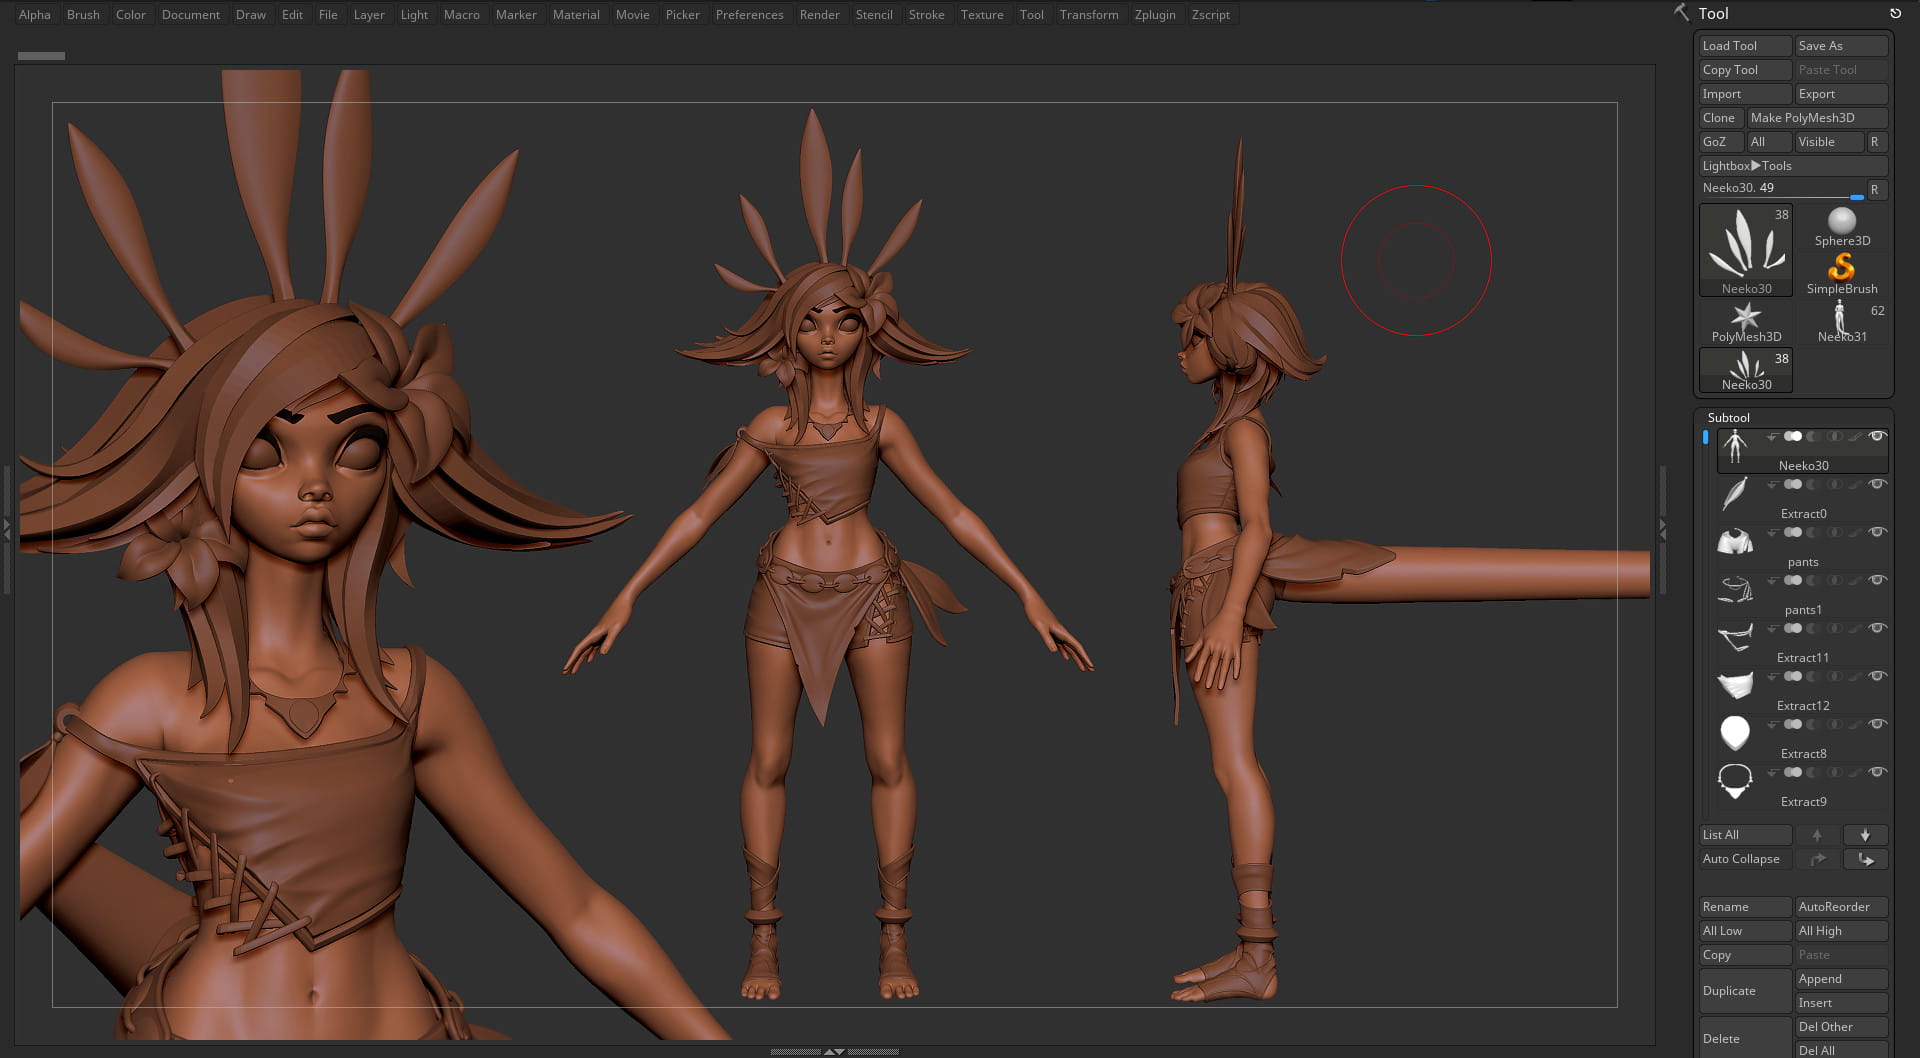Viewport: 1920px width, 1058px height.
Task: Toggle union mode on Neeko30 subtool row
Action: tap(1793, 437)
